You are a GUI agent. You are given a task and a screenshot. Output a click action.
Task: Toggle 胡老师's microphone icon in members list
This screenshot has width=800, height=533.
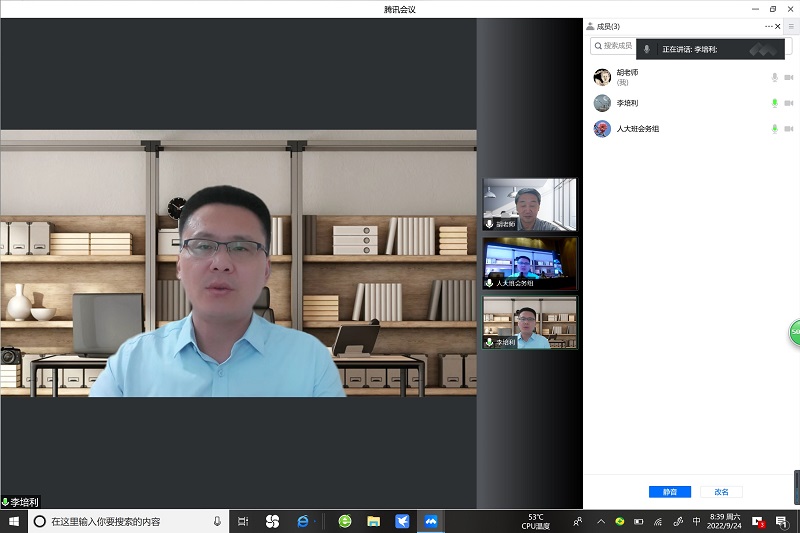pos(774,77)
